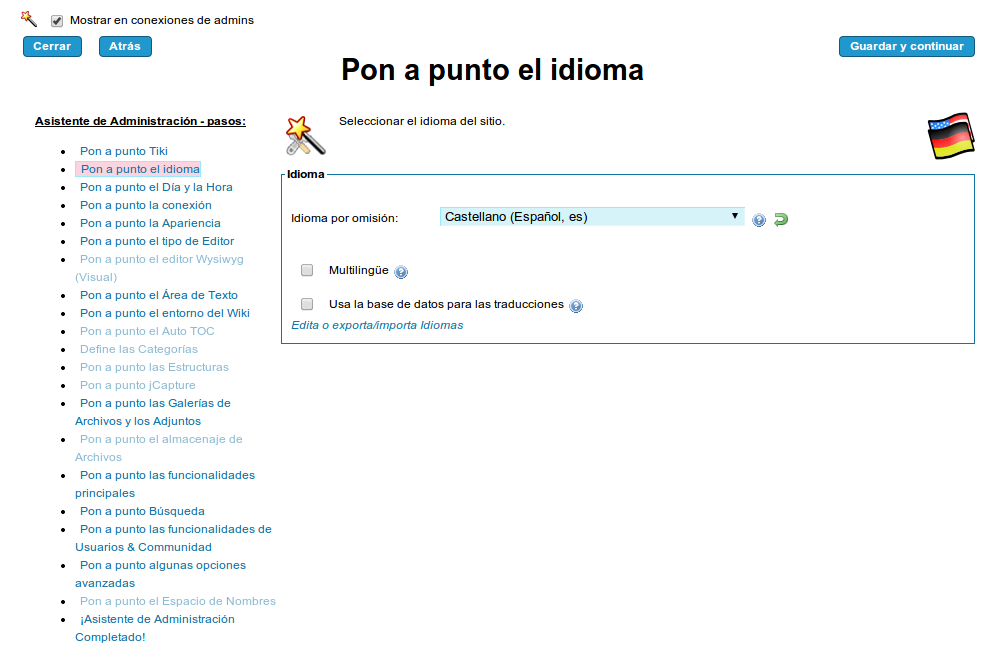Image resolution: width=997 pixels, height=666 pixels.
Task: Select 'Pon a punto la Apariencia' step
Action: coord(150,223)
